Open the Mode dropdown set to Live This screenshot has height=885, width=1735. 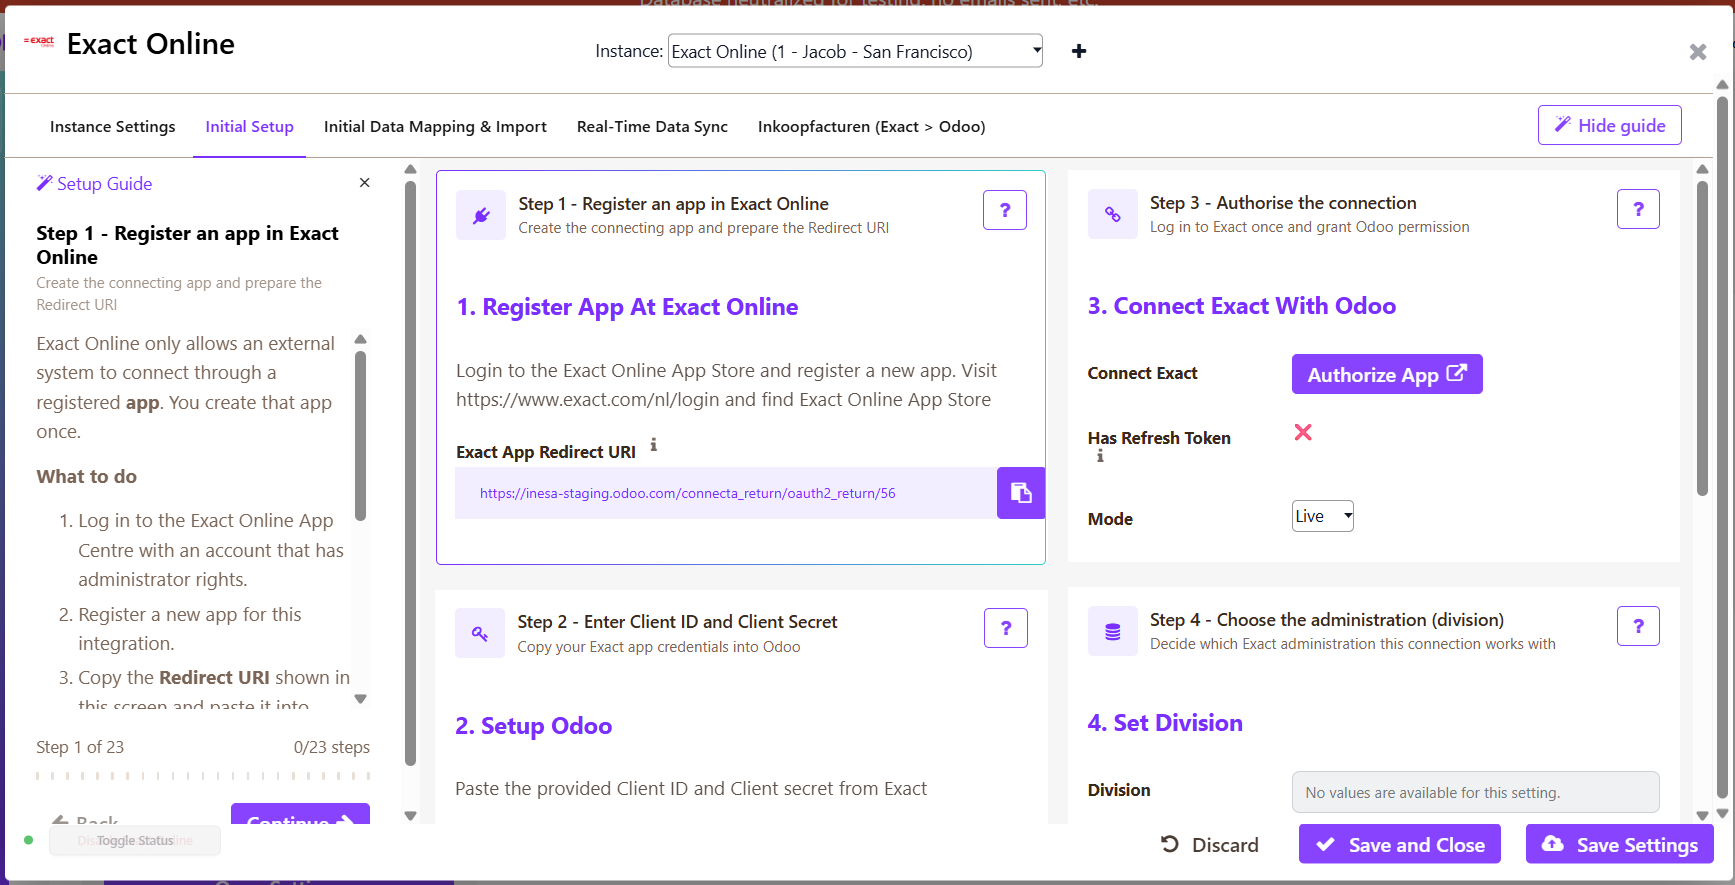[x=1322, y=516]
